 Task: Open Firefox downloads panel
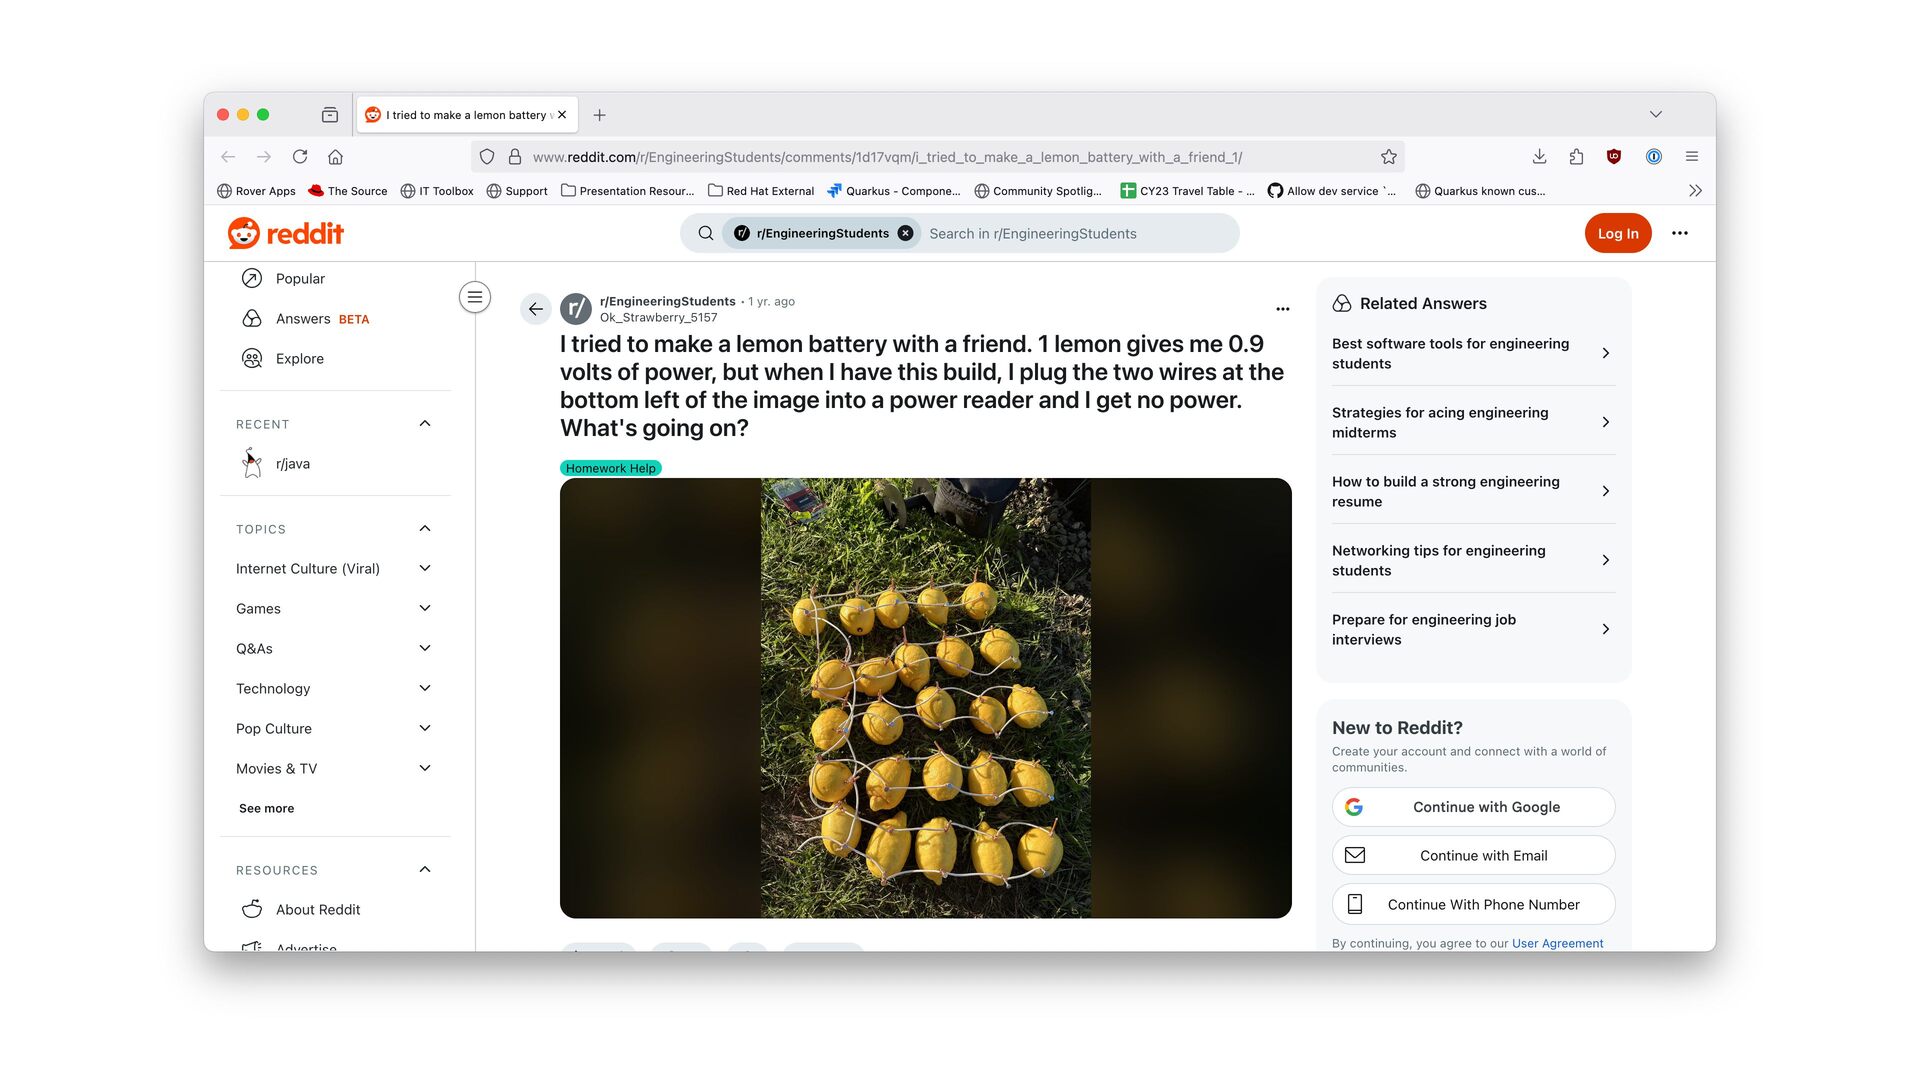[1539, 157]
